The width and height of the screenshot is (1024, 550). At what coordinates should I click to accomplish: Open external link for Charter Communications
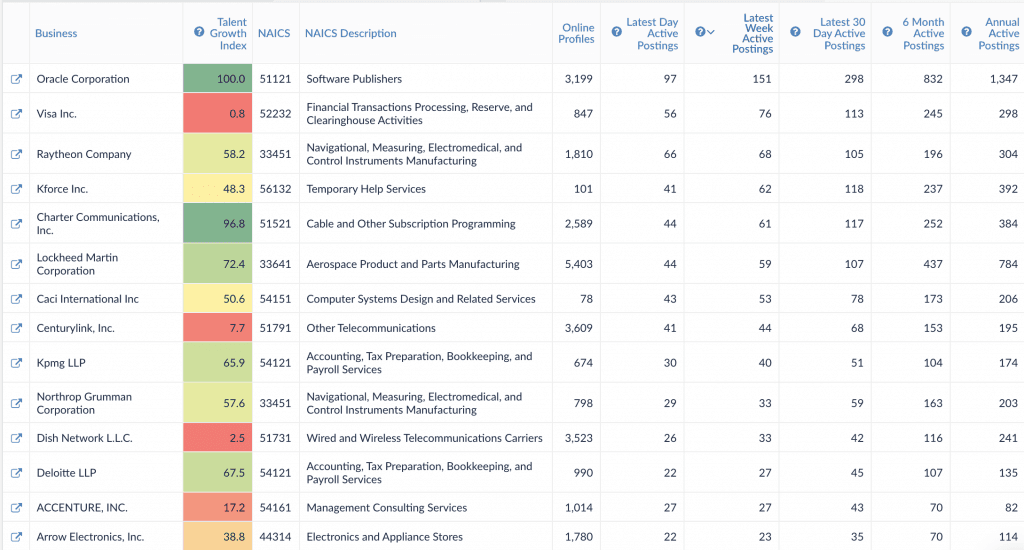16,223
